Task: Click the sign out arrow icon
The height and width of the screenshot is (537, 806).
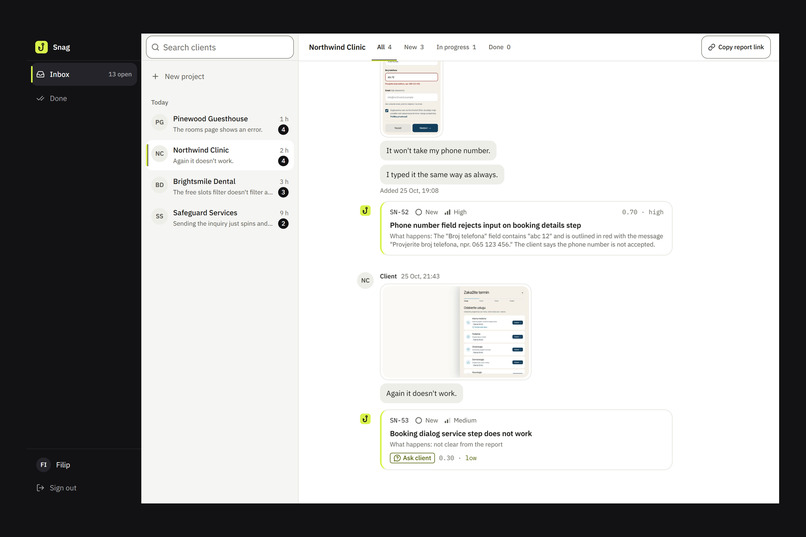Action: pyautogui.click(x=40, y=488)
